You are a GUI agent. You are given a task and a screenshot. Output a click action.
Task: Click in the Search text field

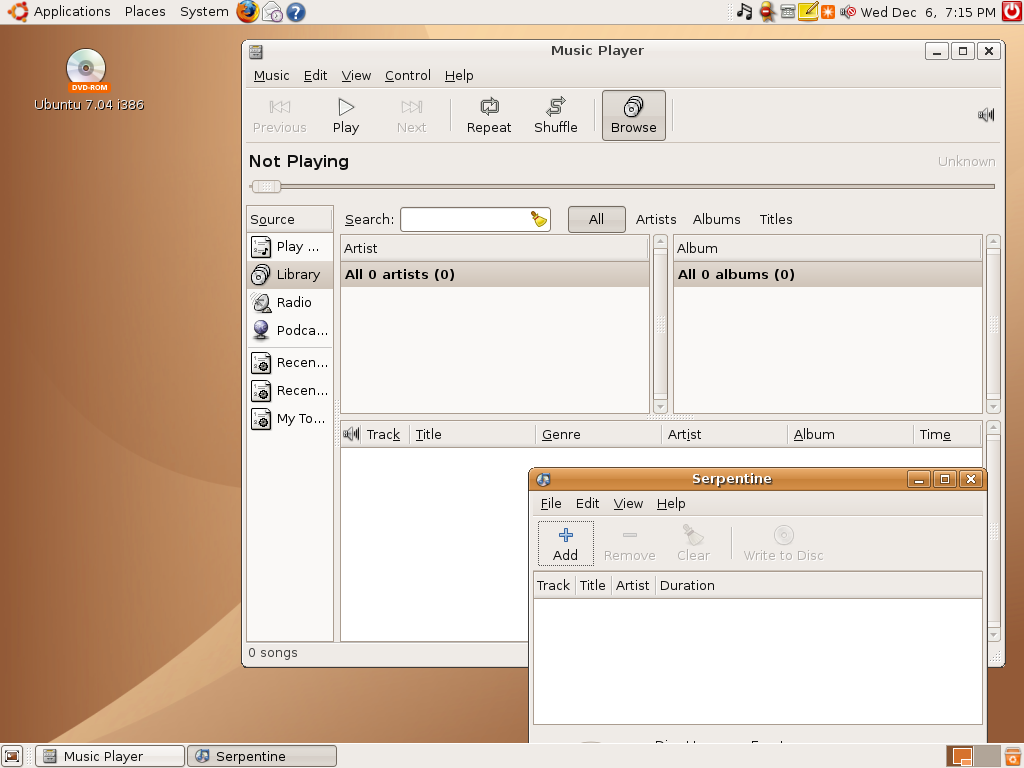tap(464, 219)
